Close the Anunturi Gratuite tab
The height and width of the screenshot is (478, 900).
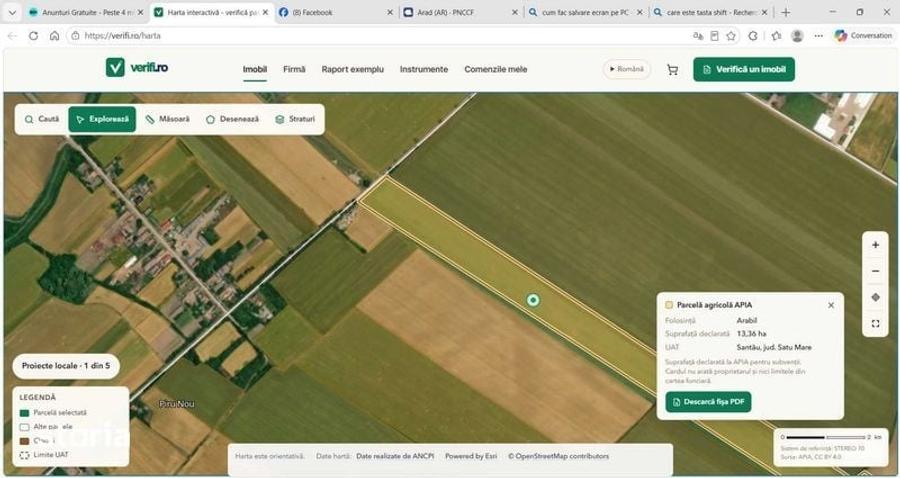click(140, 12)
